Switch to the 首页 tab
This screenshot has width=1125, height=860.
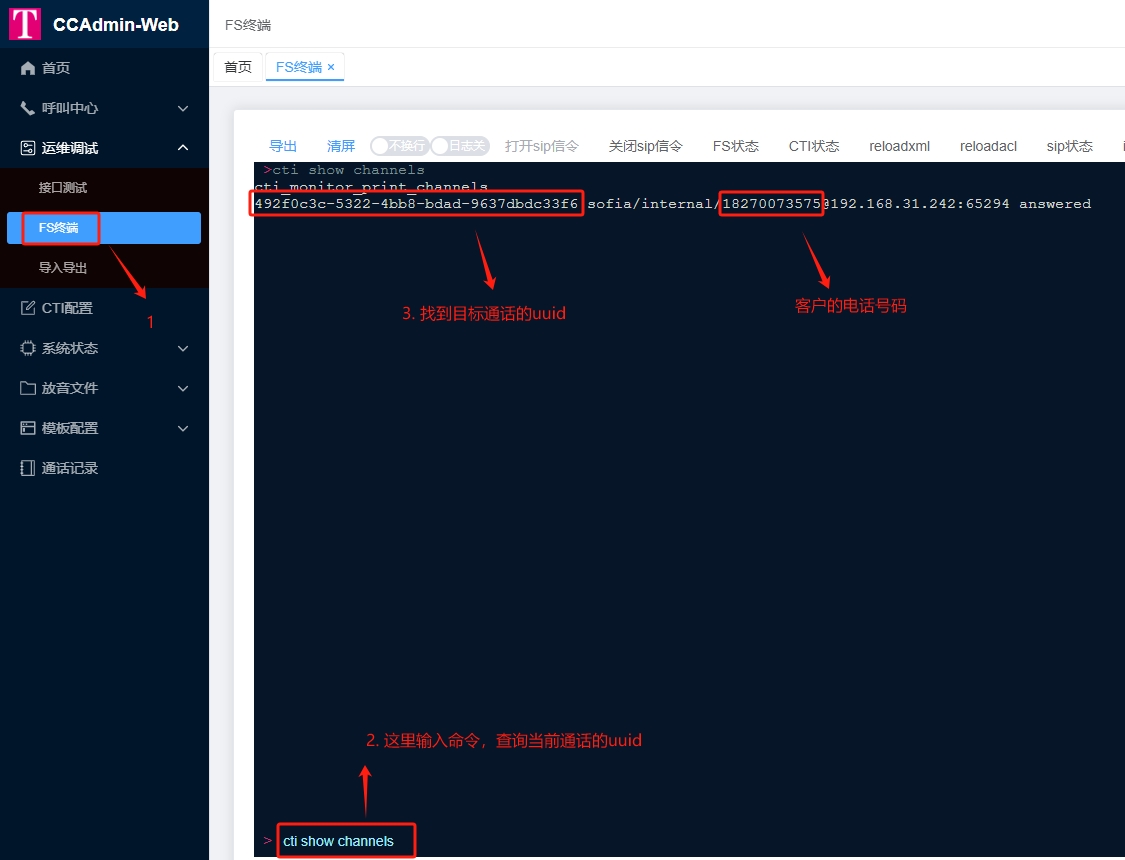click(x=238, y=67)
